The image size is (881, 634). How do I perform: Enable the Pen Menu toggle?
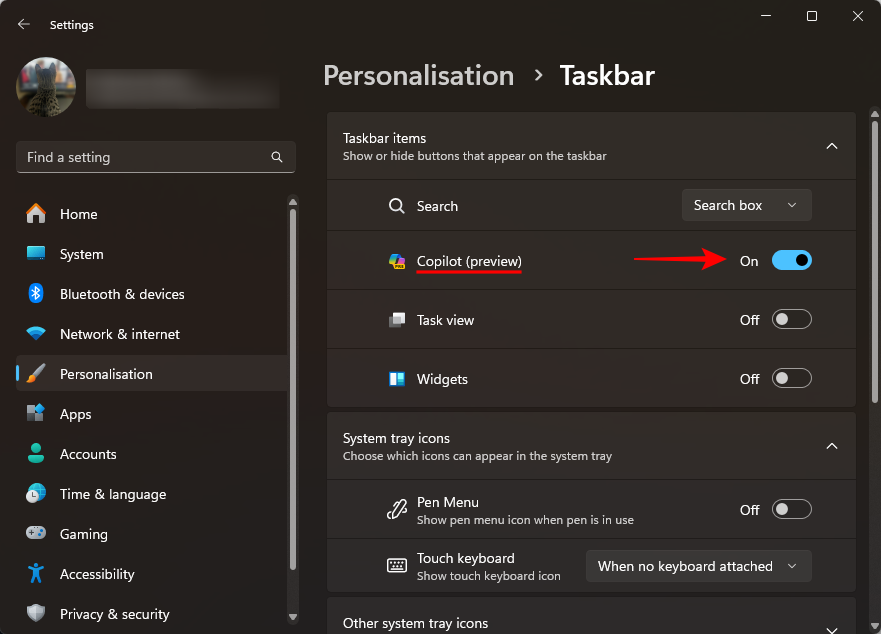coord(791,510)
